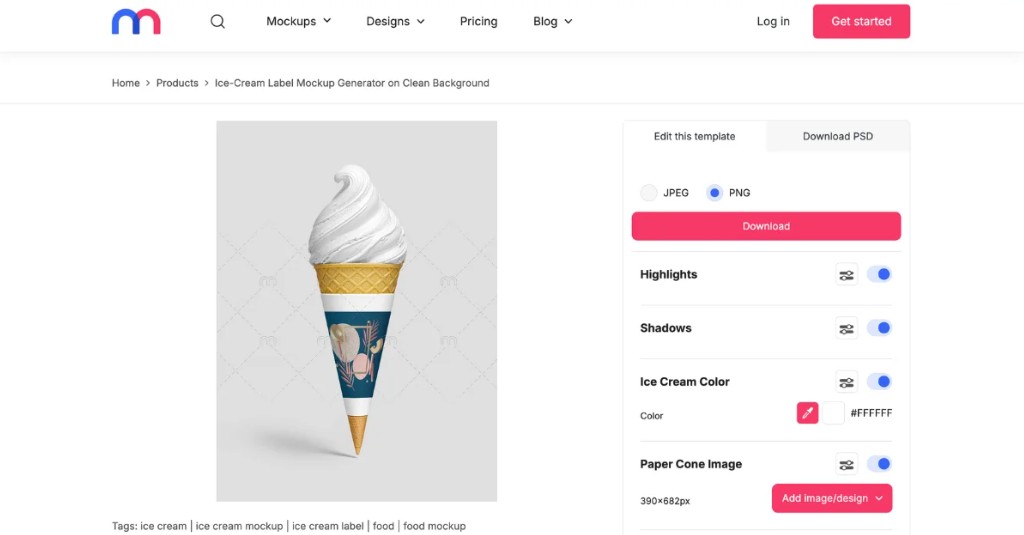
Task: Click the ice cream cone mockup preview
Action: [357, 311]
